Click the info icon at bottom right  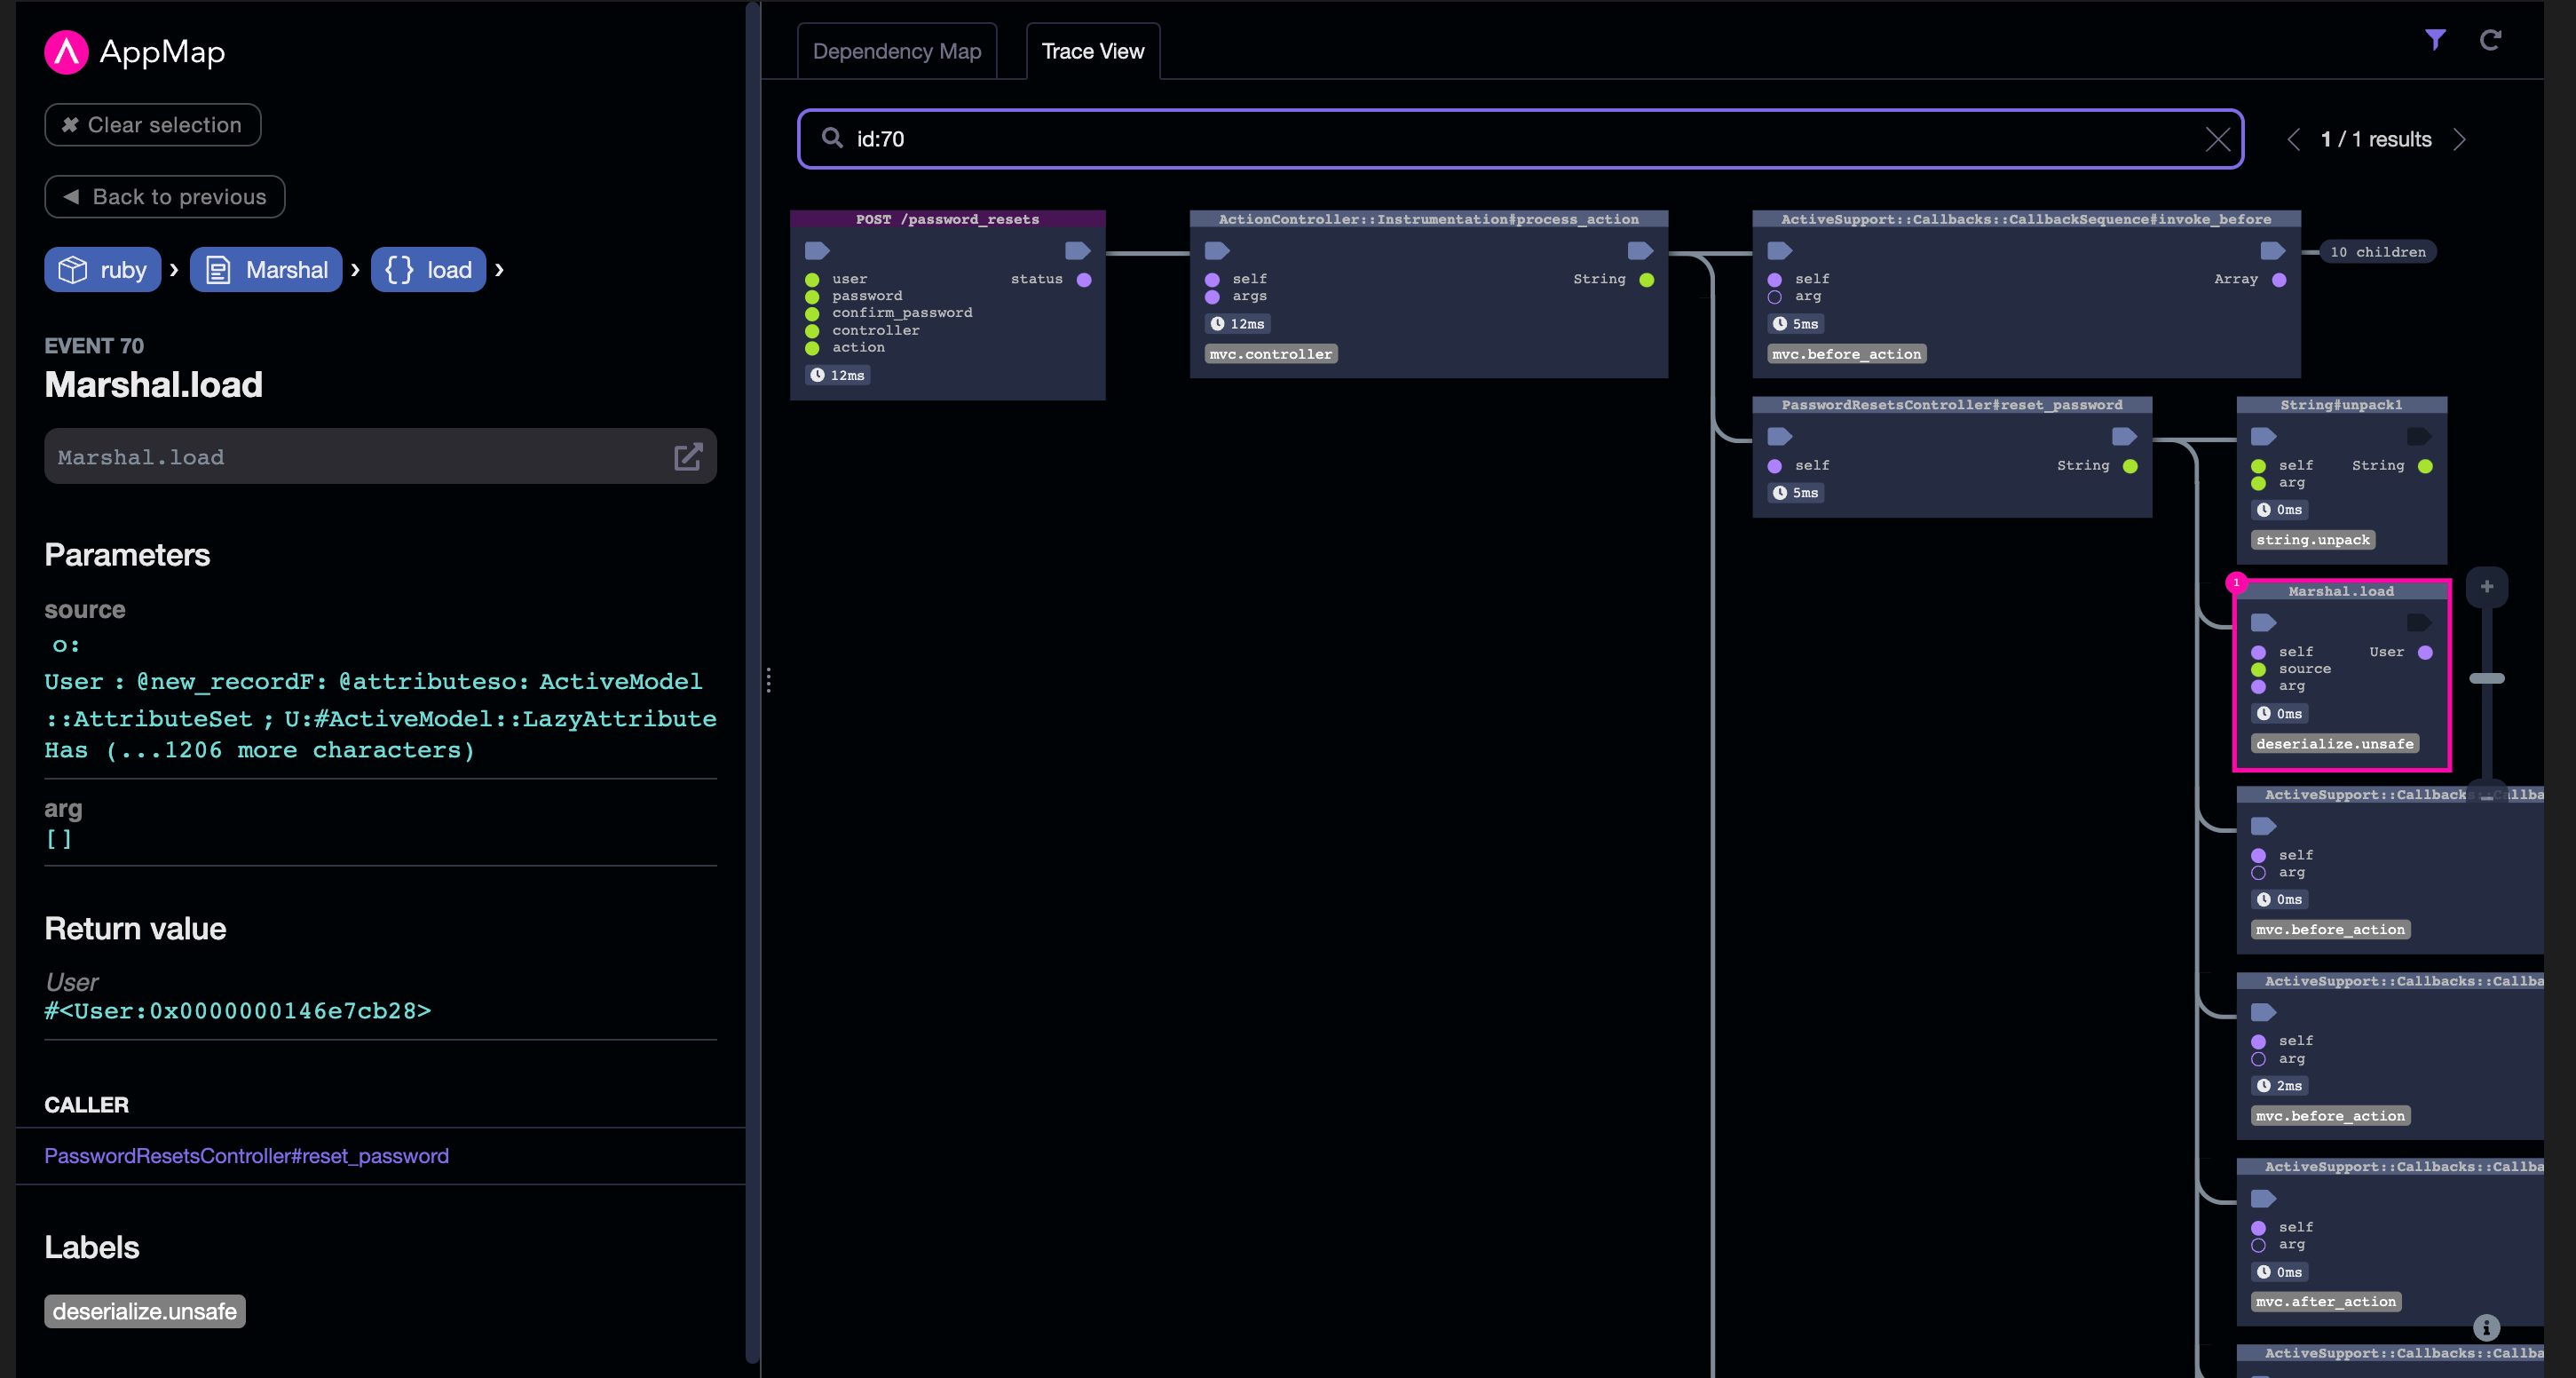click(x=2486, y=1327)
